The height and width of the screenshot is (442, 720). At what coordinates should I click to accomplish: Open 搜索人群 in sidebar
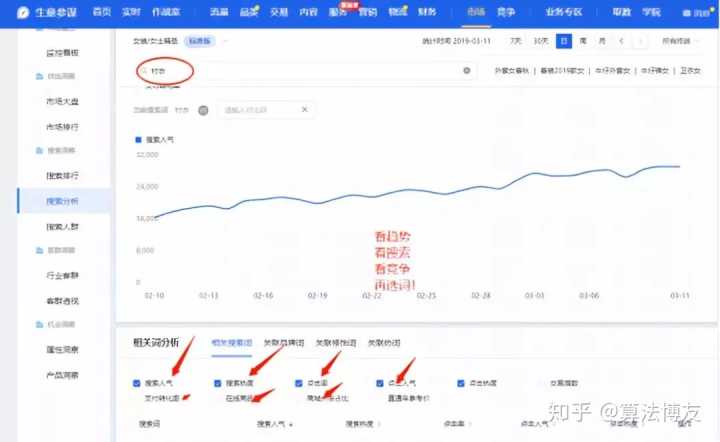point(62,227)
